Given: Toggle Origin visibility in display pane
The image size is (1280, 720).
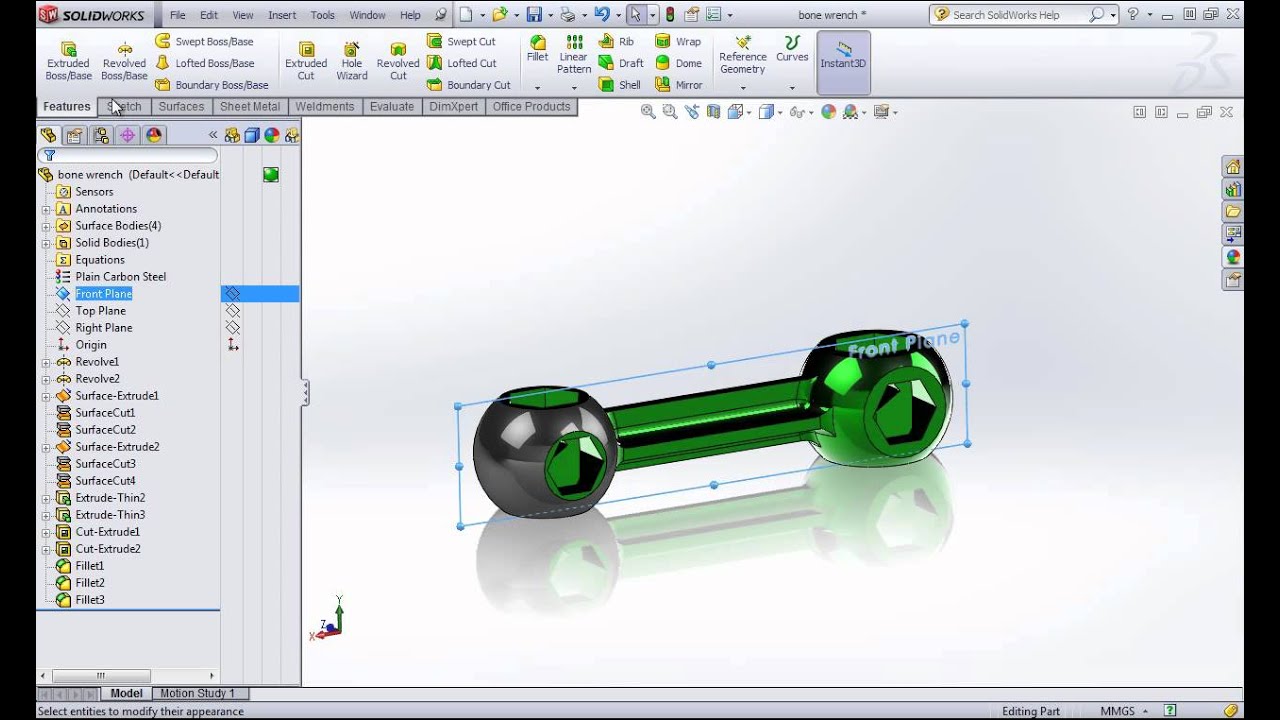Looking at the screenshot, I should (x=233, y=345).
